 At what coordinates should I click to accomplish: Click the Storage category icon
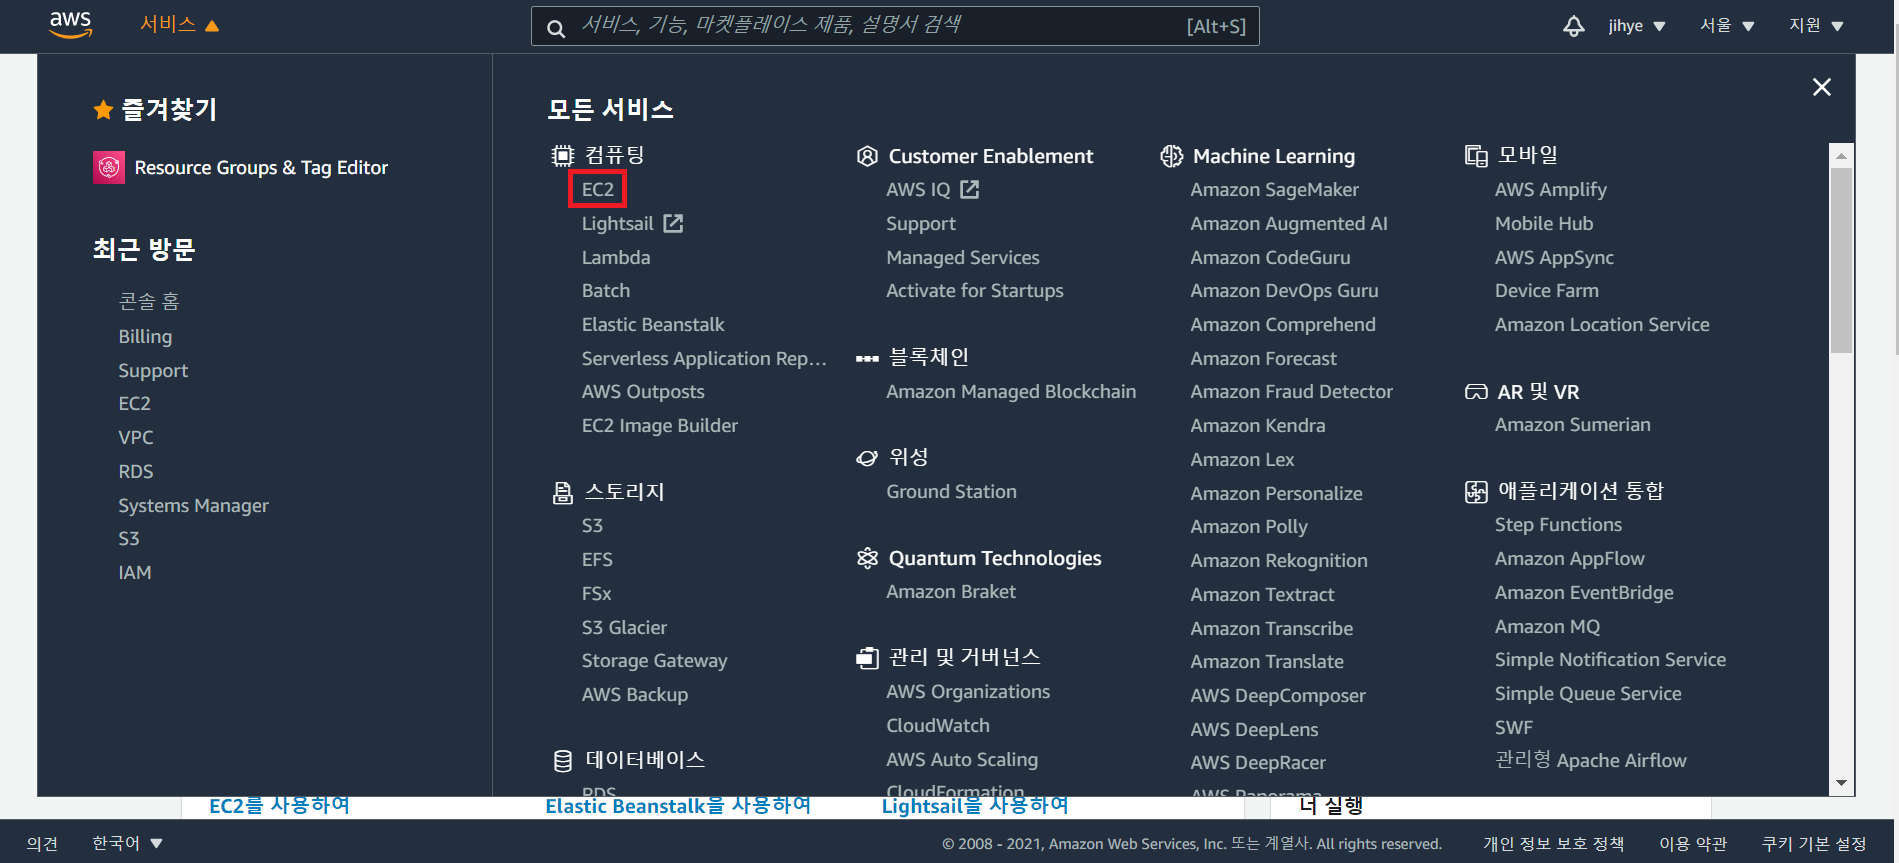tap(563, 492)
